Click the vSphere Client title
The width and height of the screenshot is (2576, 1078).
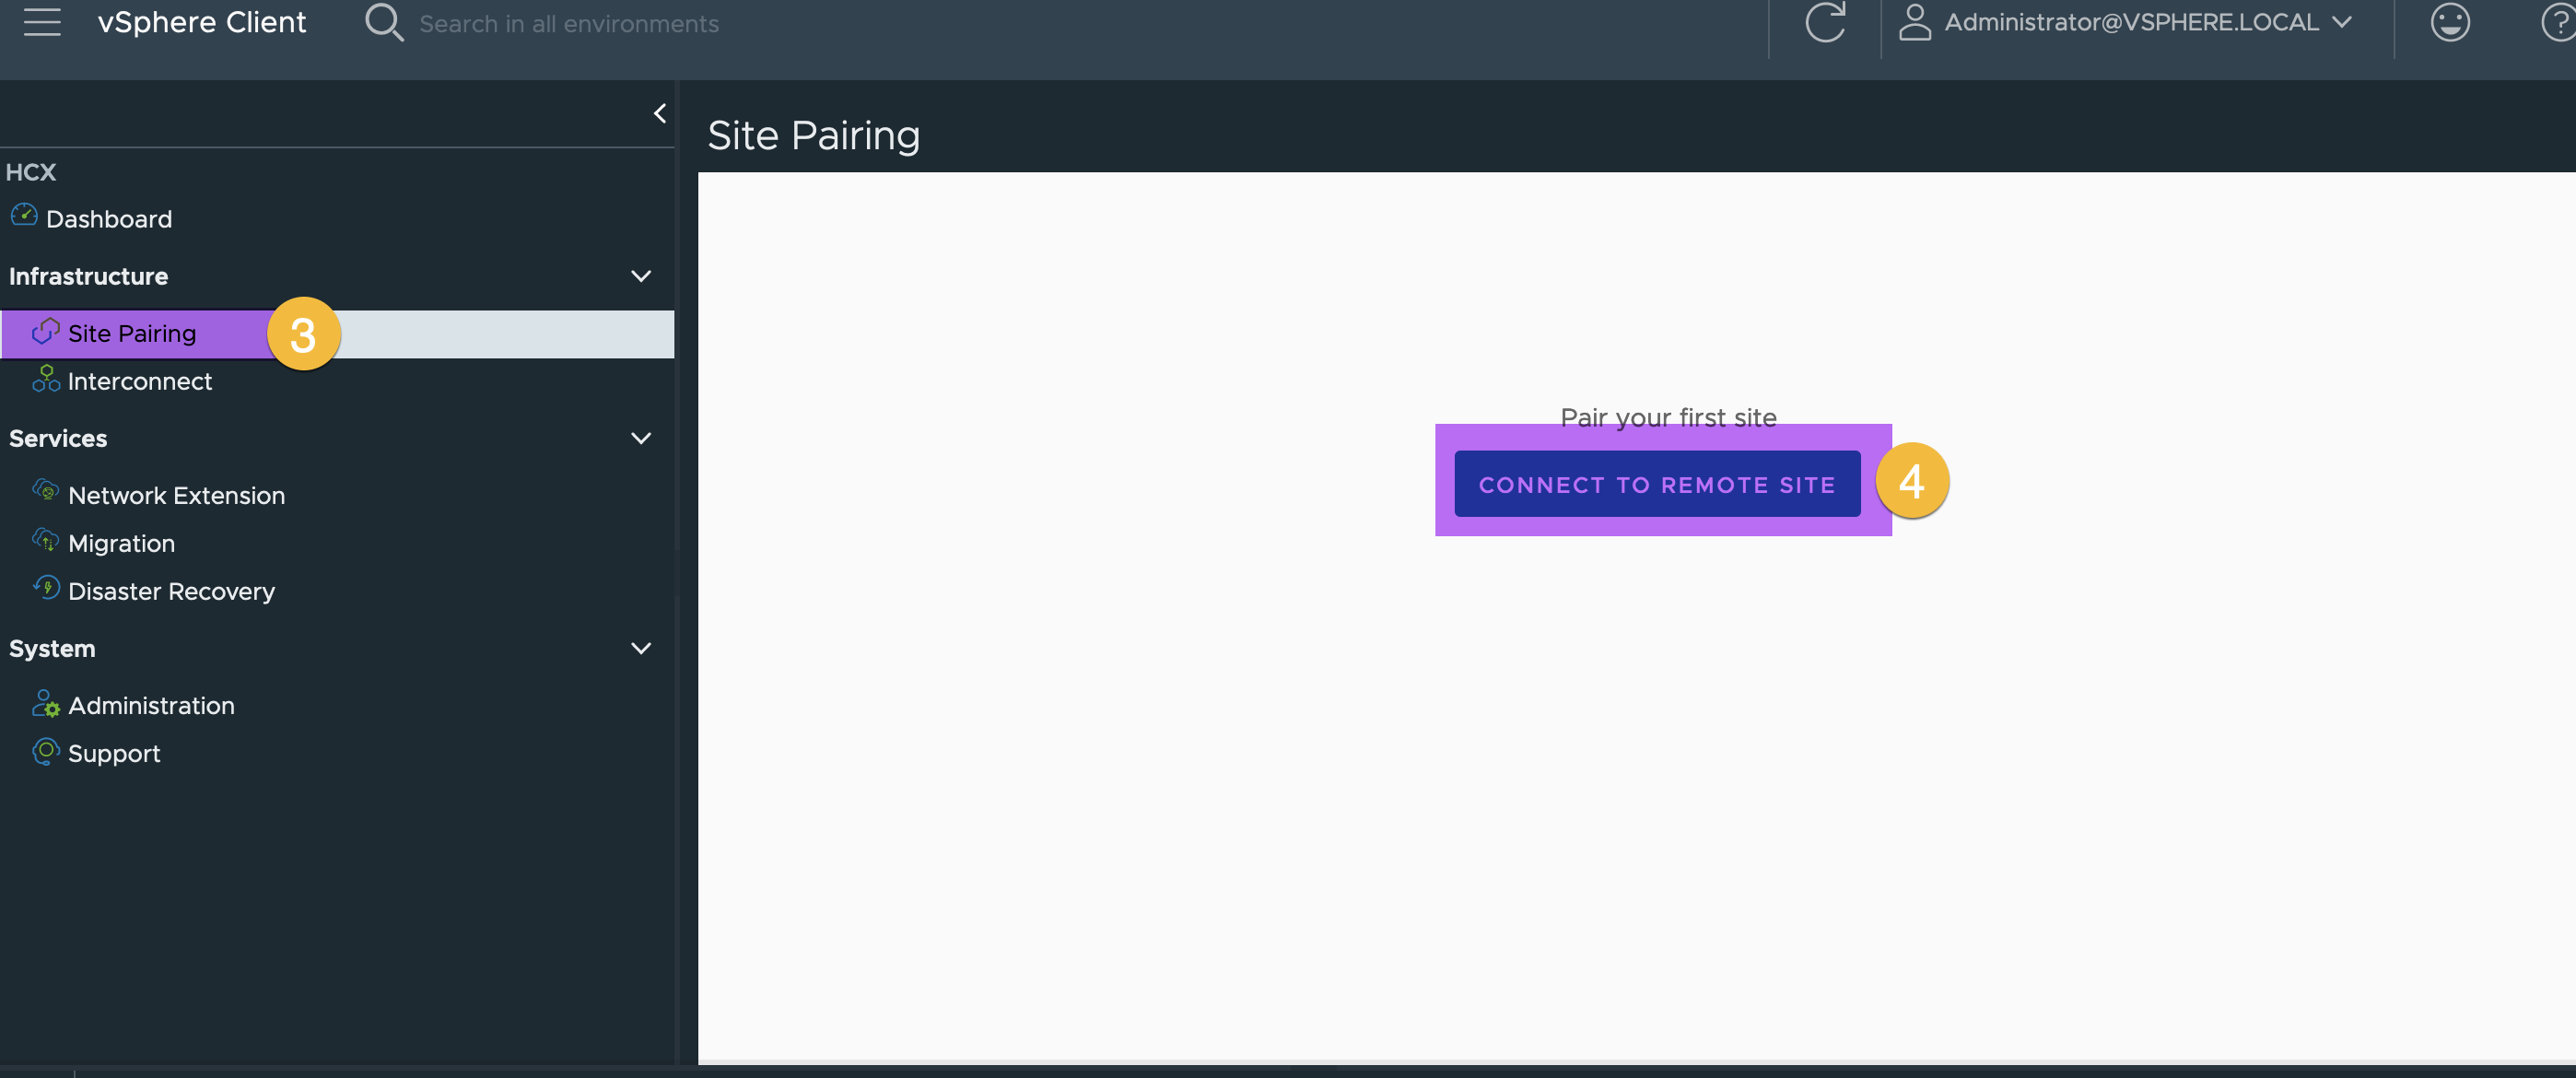click(x=202, y=22)
